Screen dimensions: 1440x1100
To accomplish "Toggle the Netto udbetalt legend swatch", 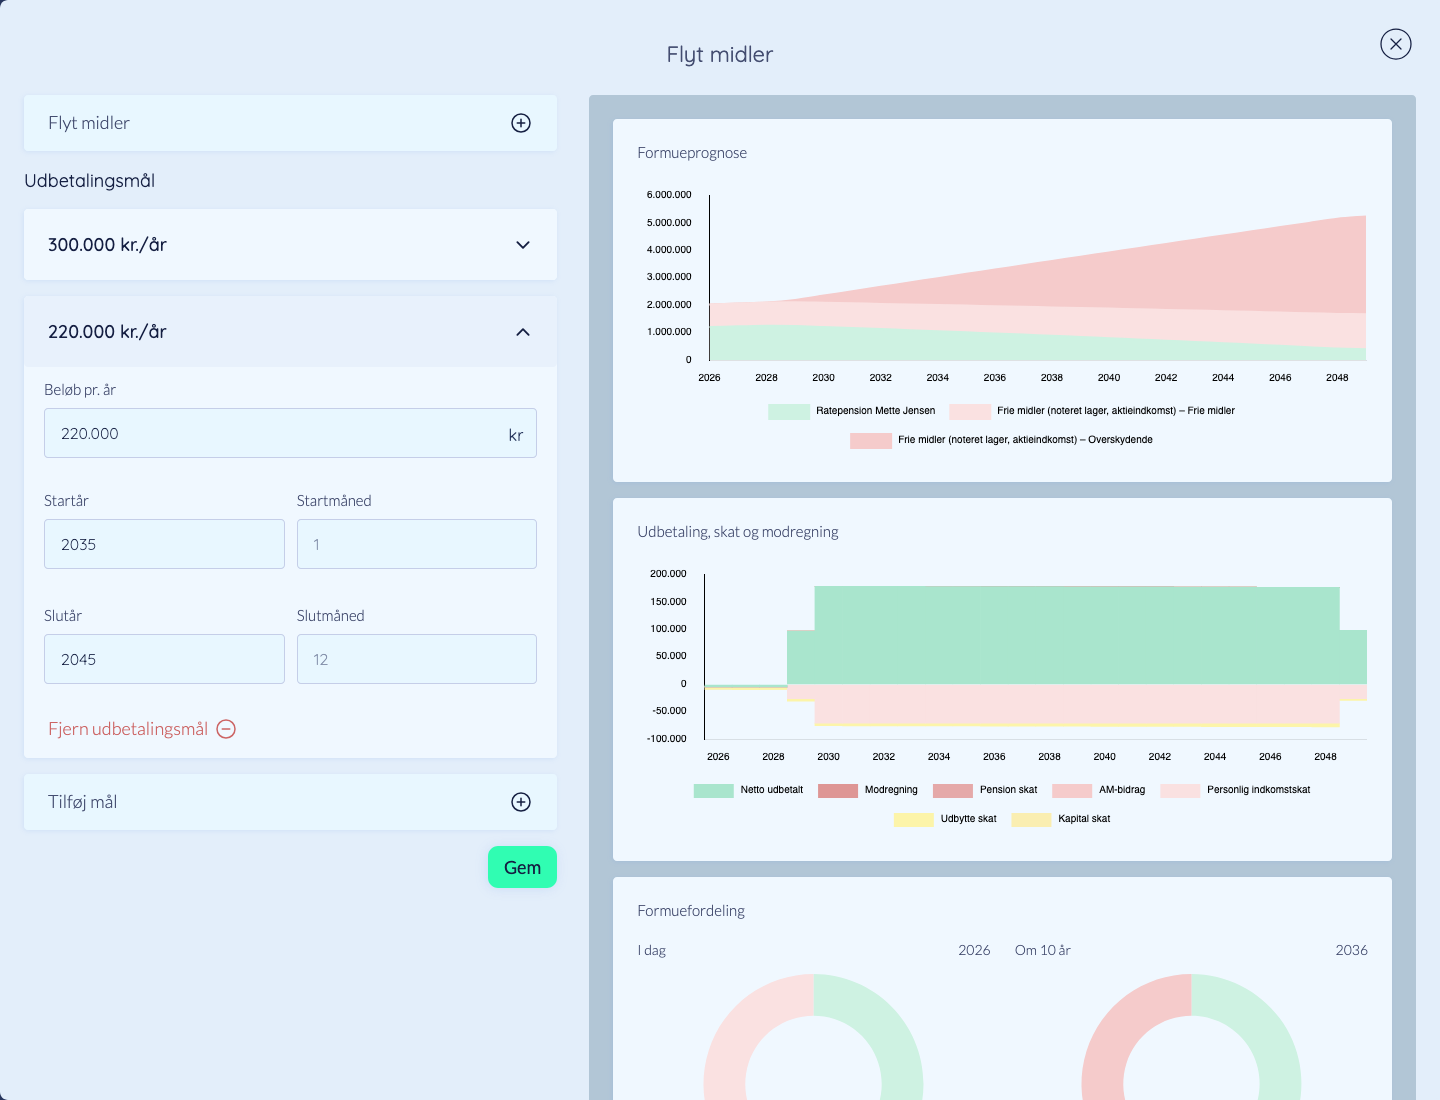I will (714, 790).
